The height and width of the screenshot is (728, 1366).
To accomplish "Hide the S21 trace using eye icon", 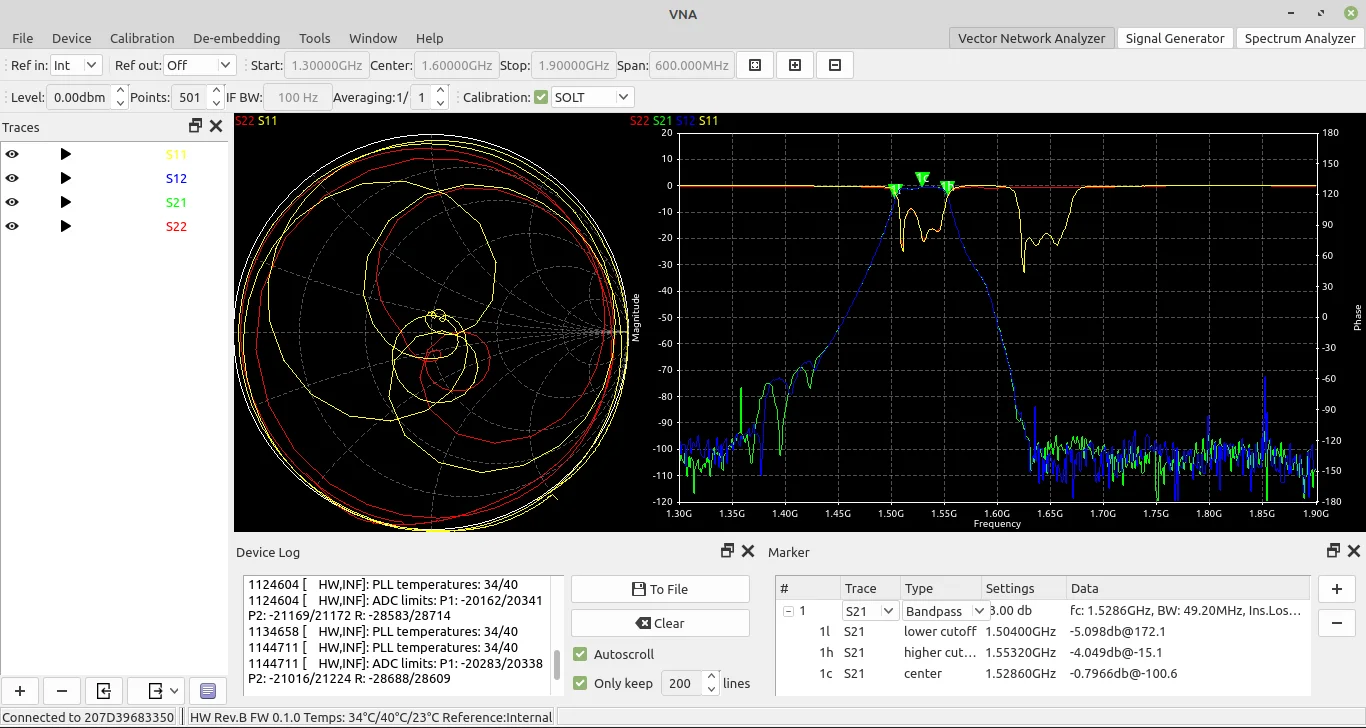I will [12, 202].
